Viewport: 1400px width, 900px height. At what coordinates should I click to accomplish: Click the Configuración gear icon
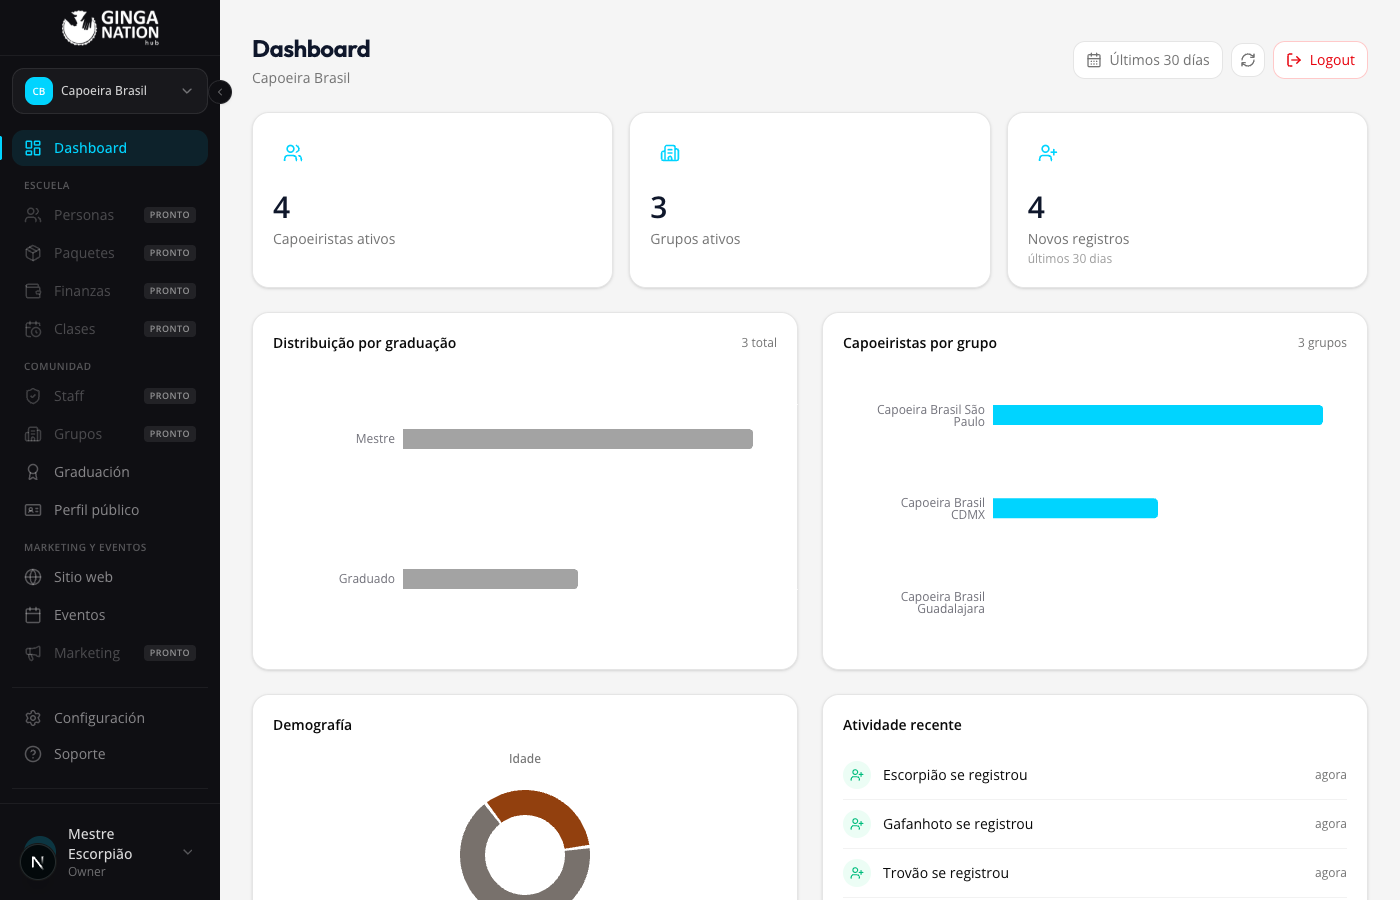coord(33,718)
